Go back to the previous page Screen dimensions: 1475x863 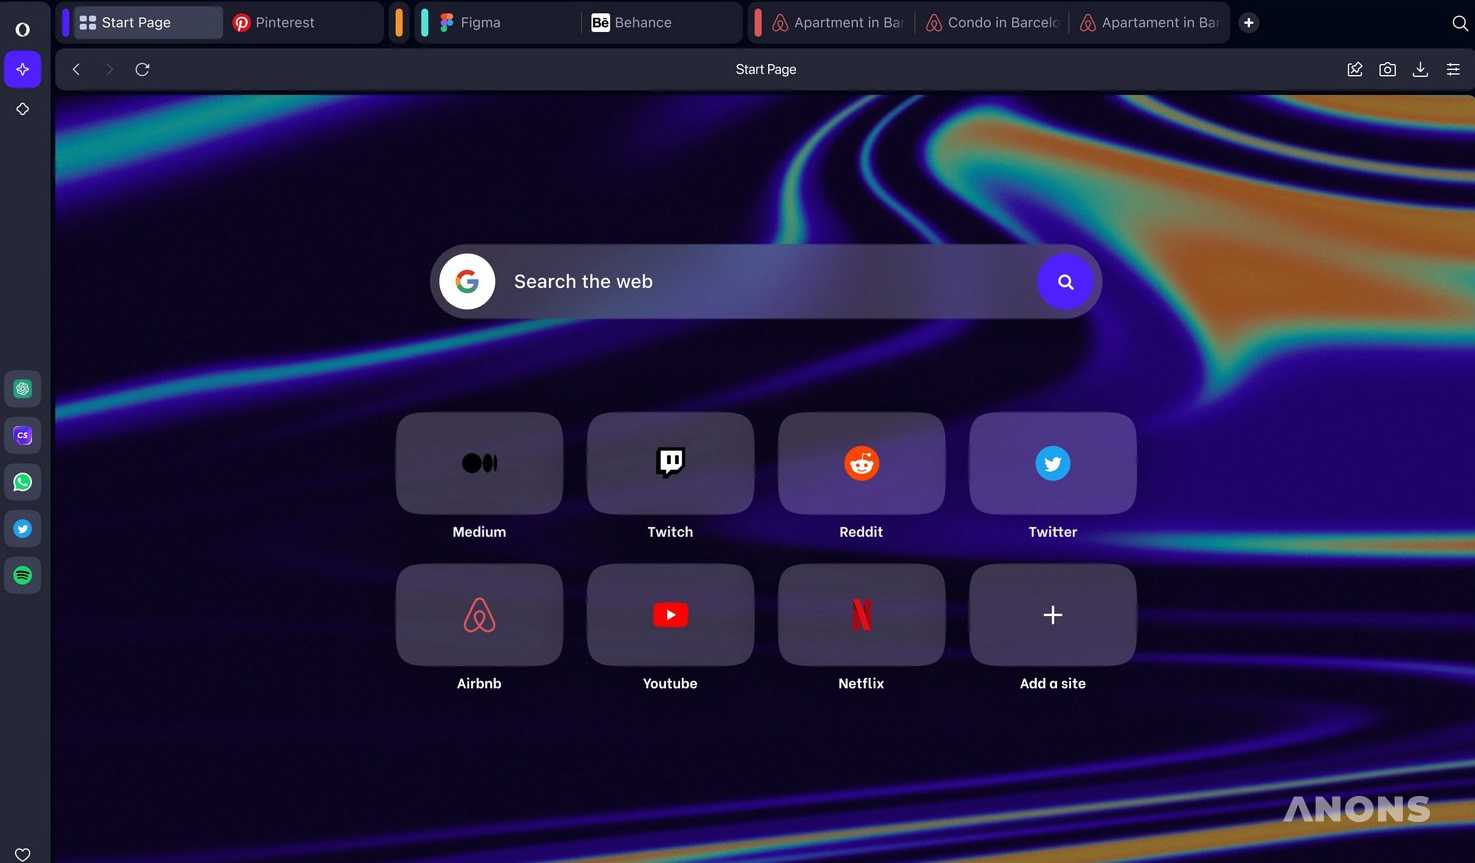(76, 69)
